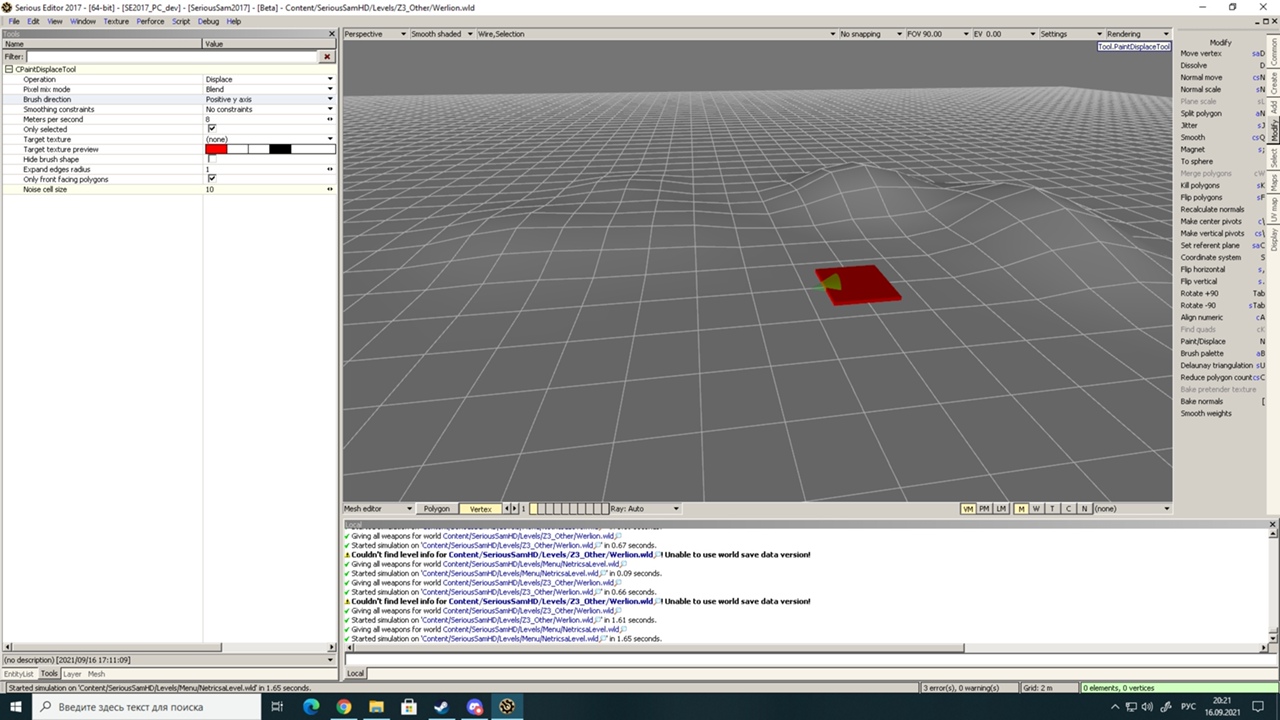Switch to Vertex selection mode

pos(480,509)
